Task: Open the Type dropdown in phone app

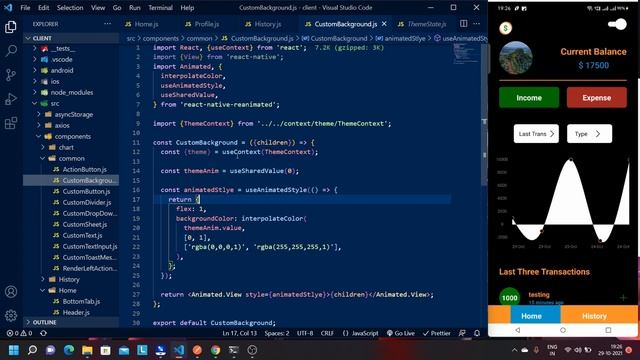Action: (589, 134)
